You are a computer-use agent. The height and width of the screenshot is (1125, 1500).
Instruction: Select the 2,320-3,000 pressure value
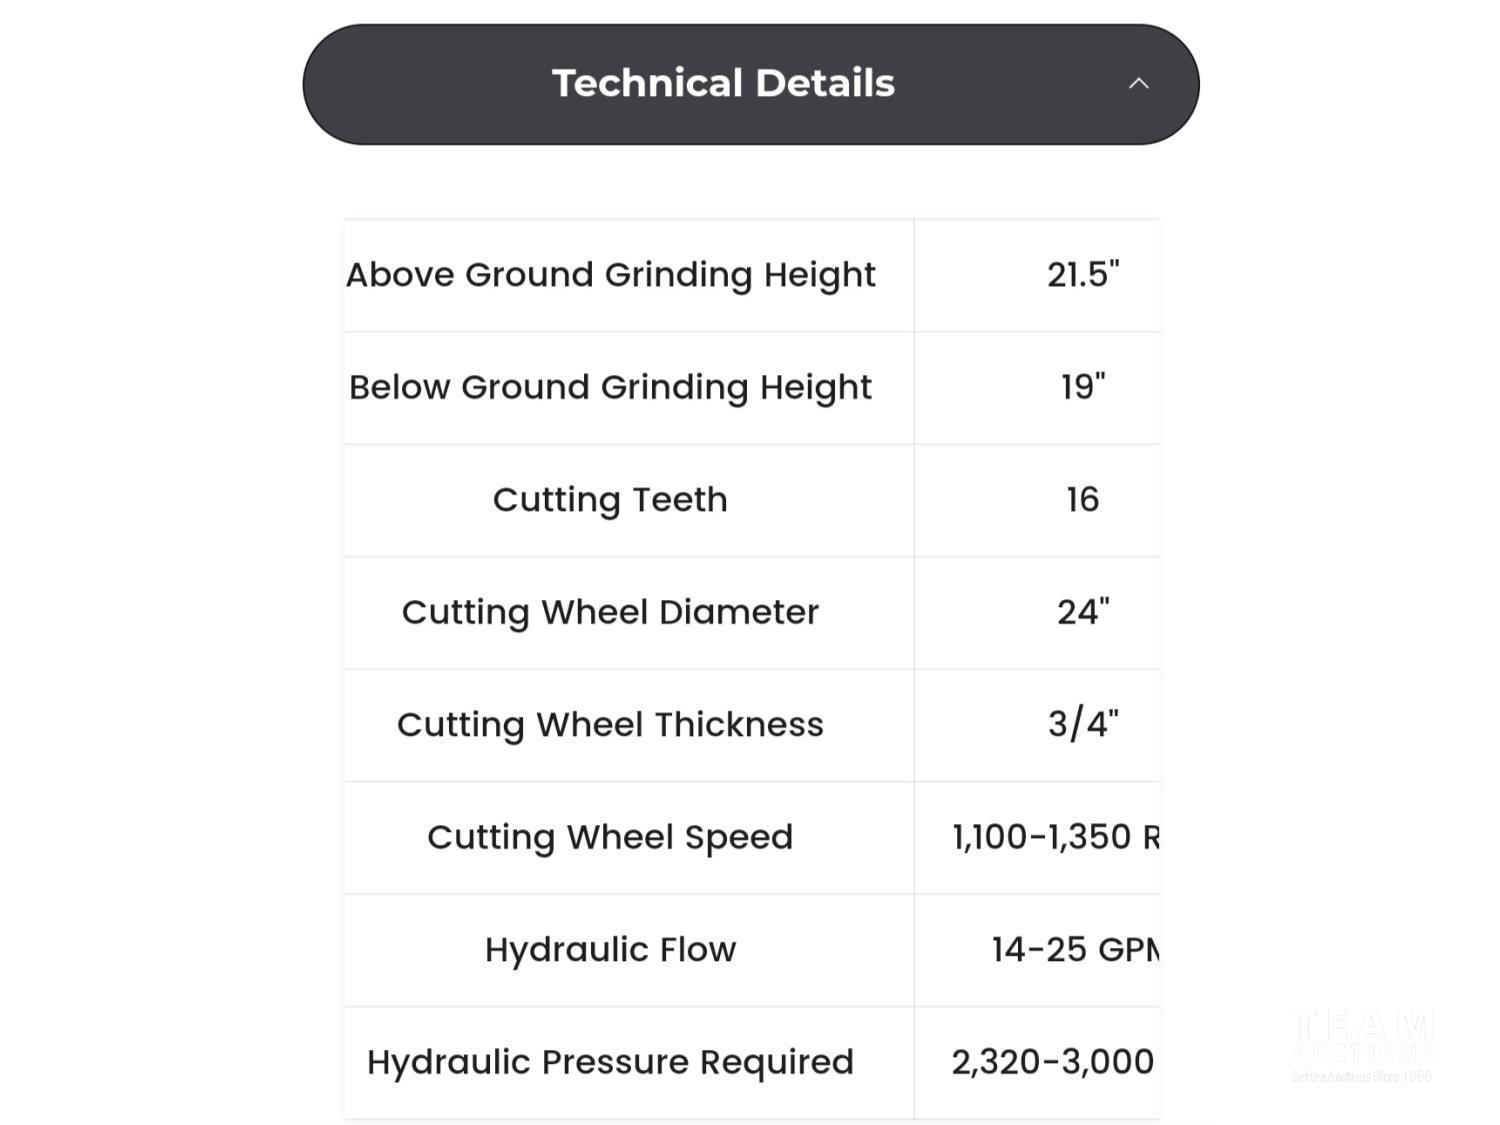point(1053,1062)
